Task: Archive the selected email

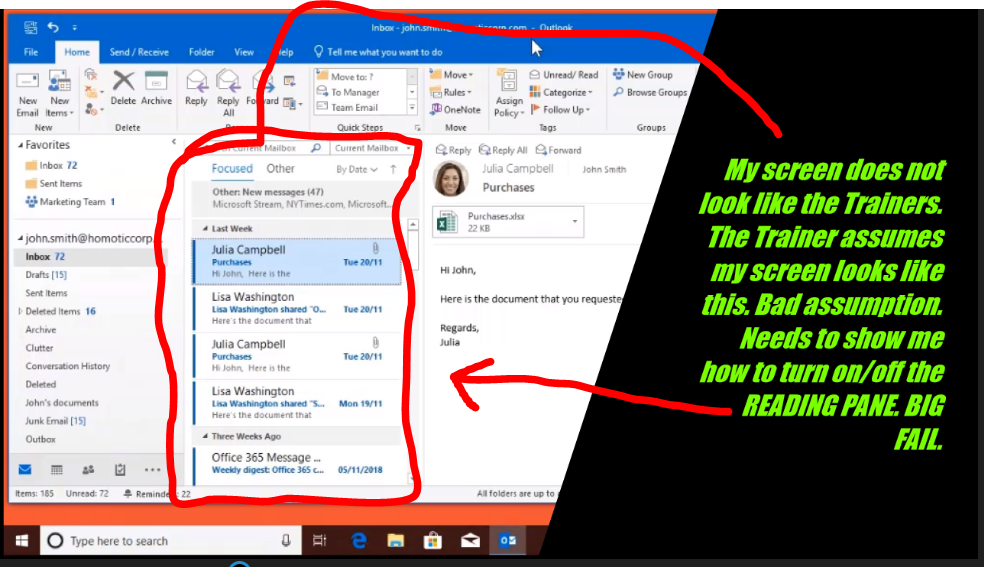Action: 156,88
